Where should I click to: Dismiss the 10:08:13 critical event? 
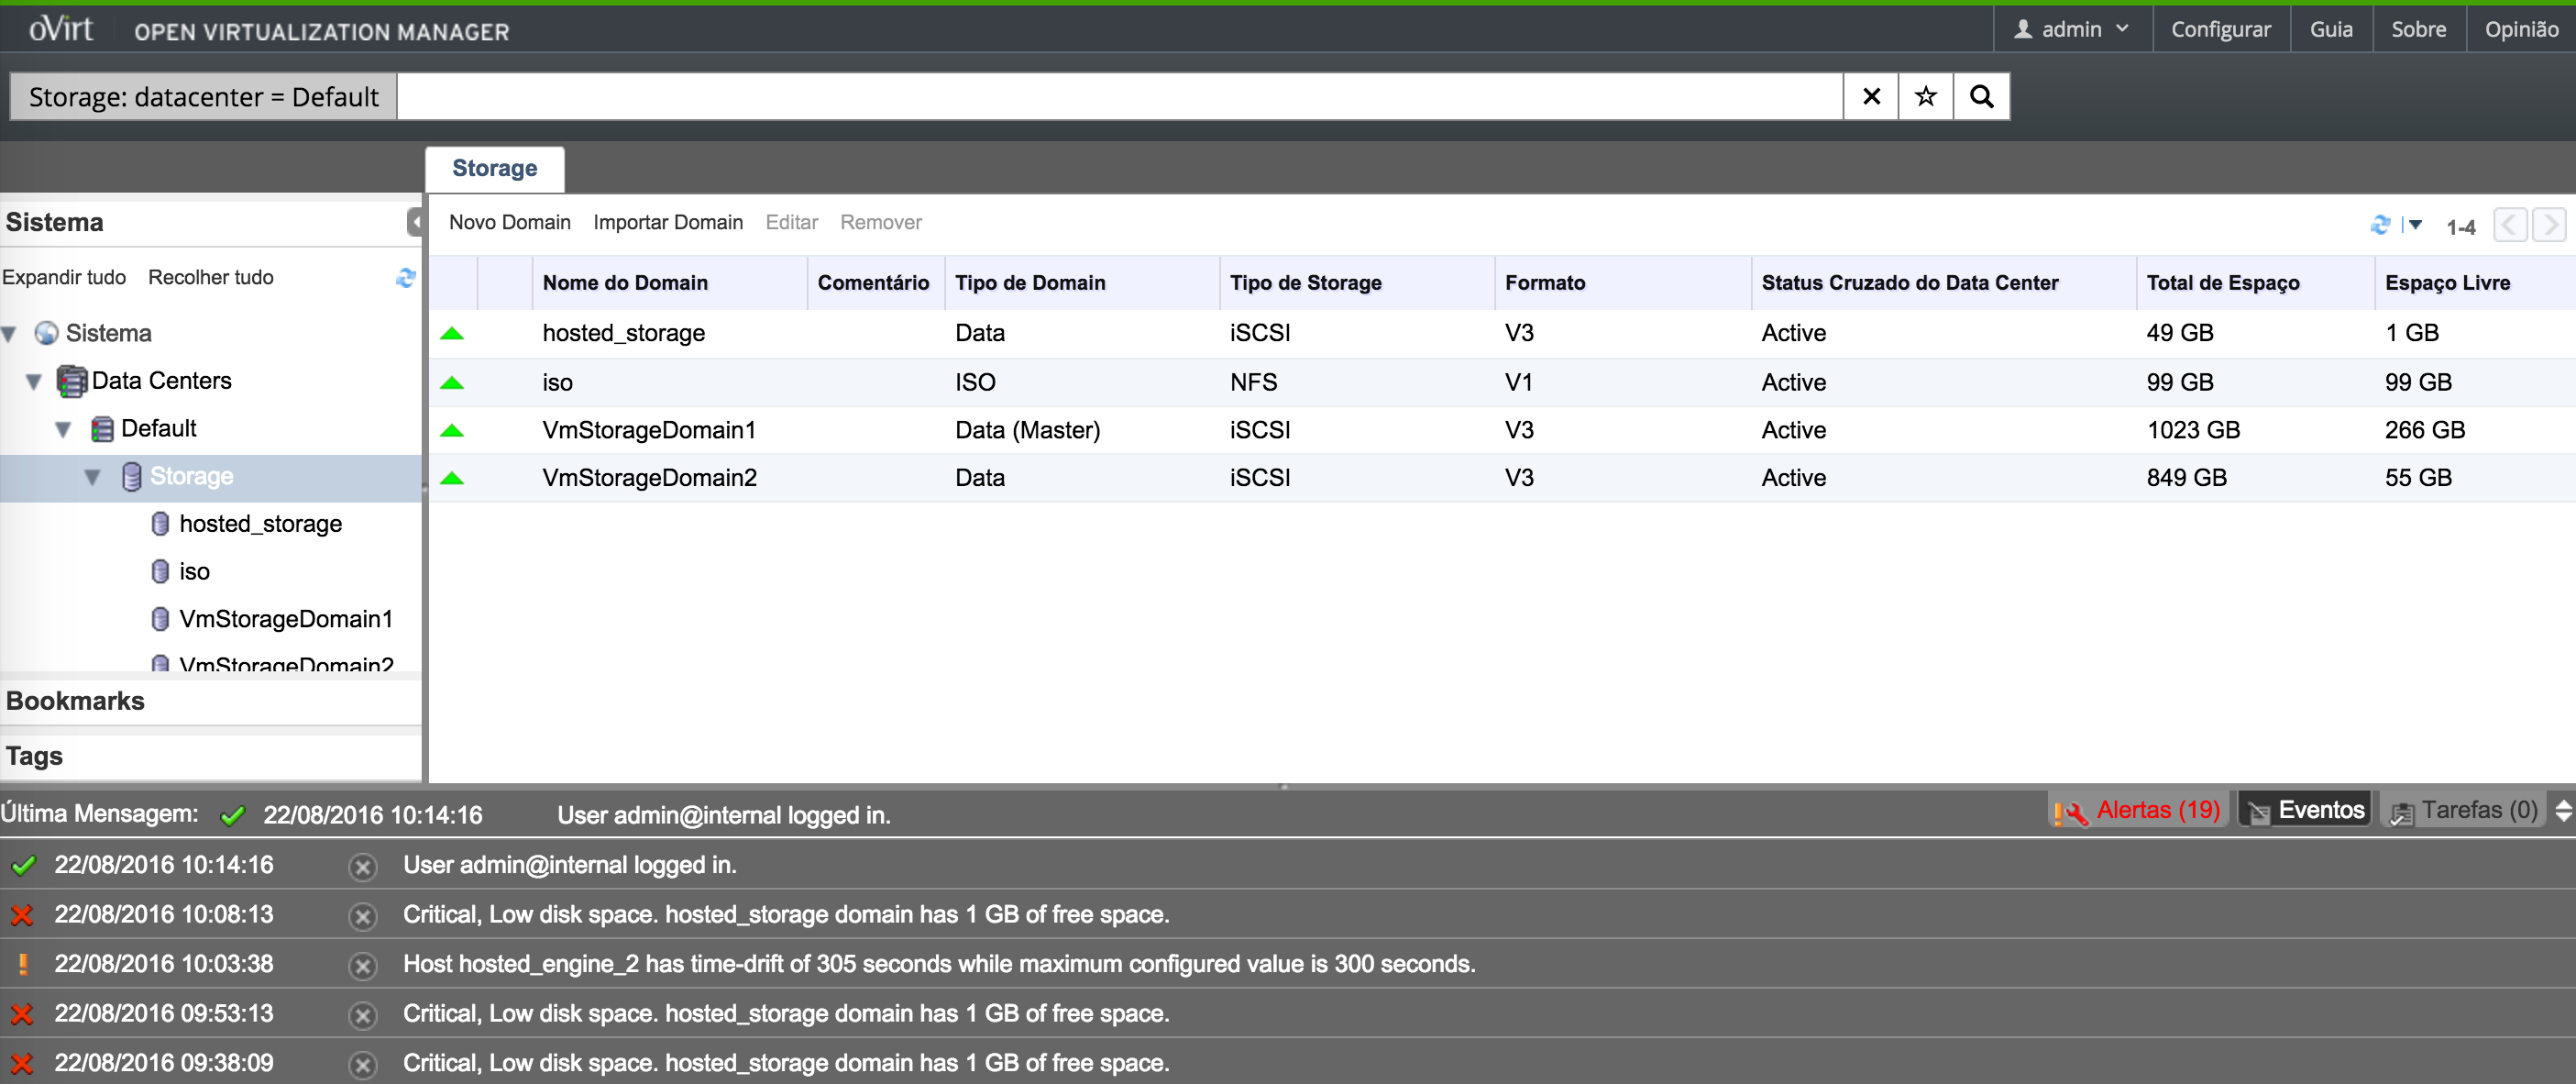(363, 916)
